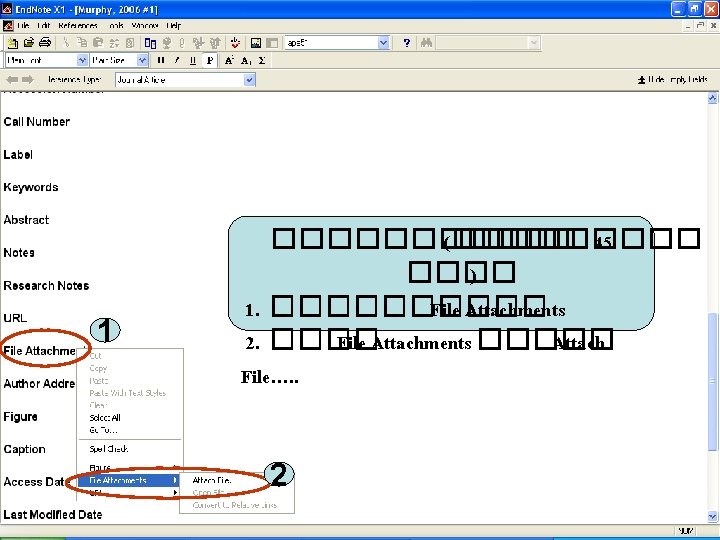Open the Plain Font dropdown
Image resolution: width=720 pixels, height=540 pixels.
pyautogui.click(x=46, y=60)
